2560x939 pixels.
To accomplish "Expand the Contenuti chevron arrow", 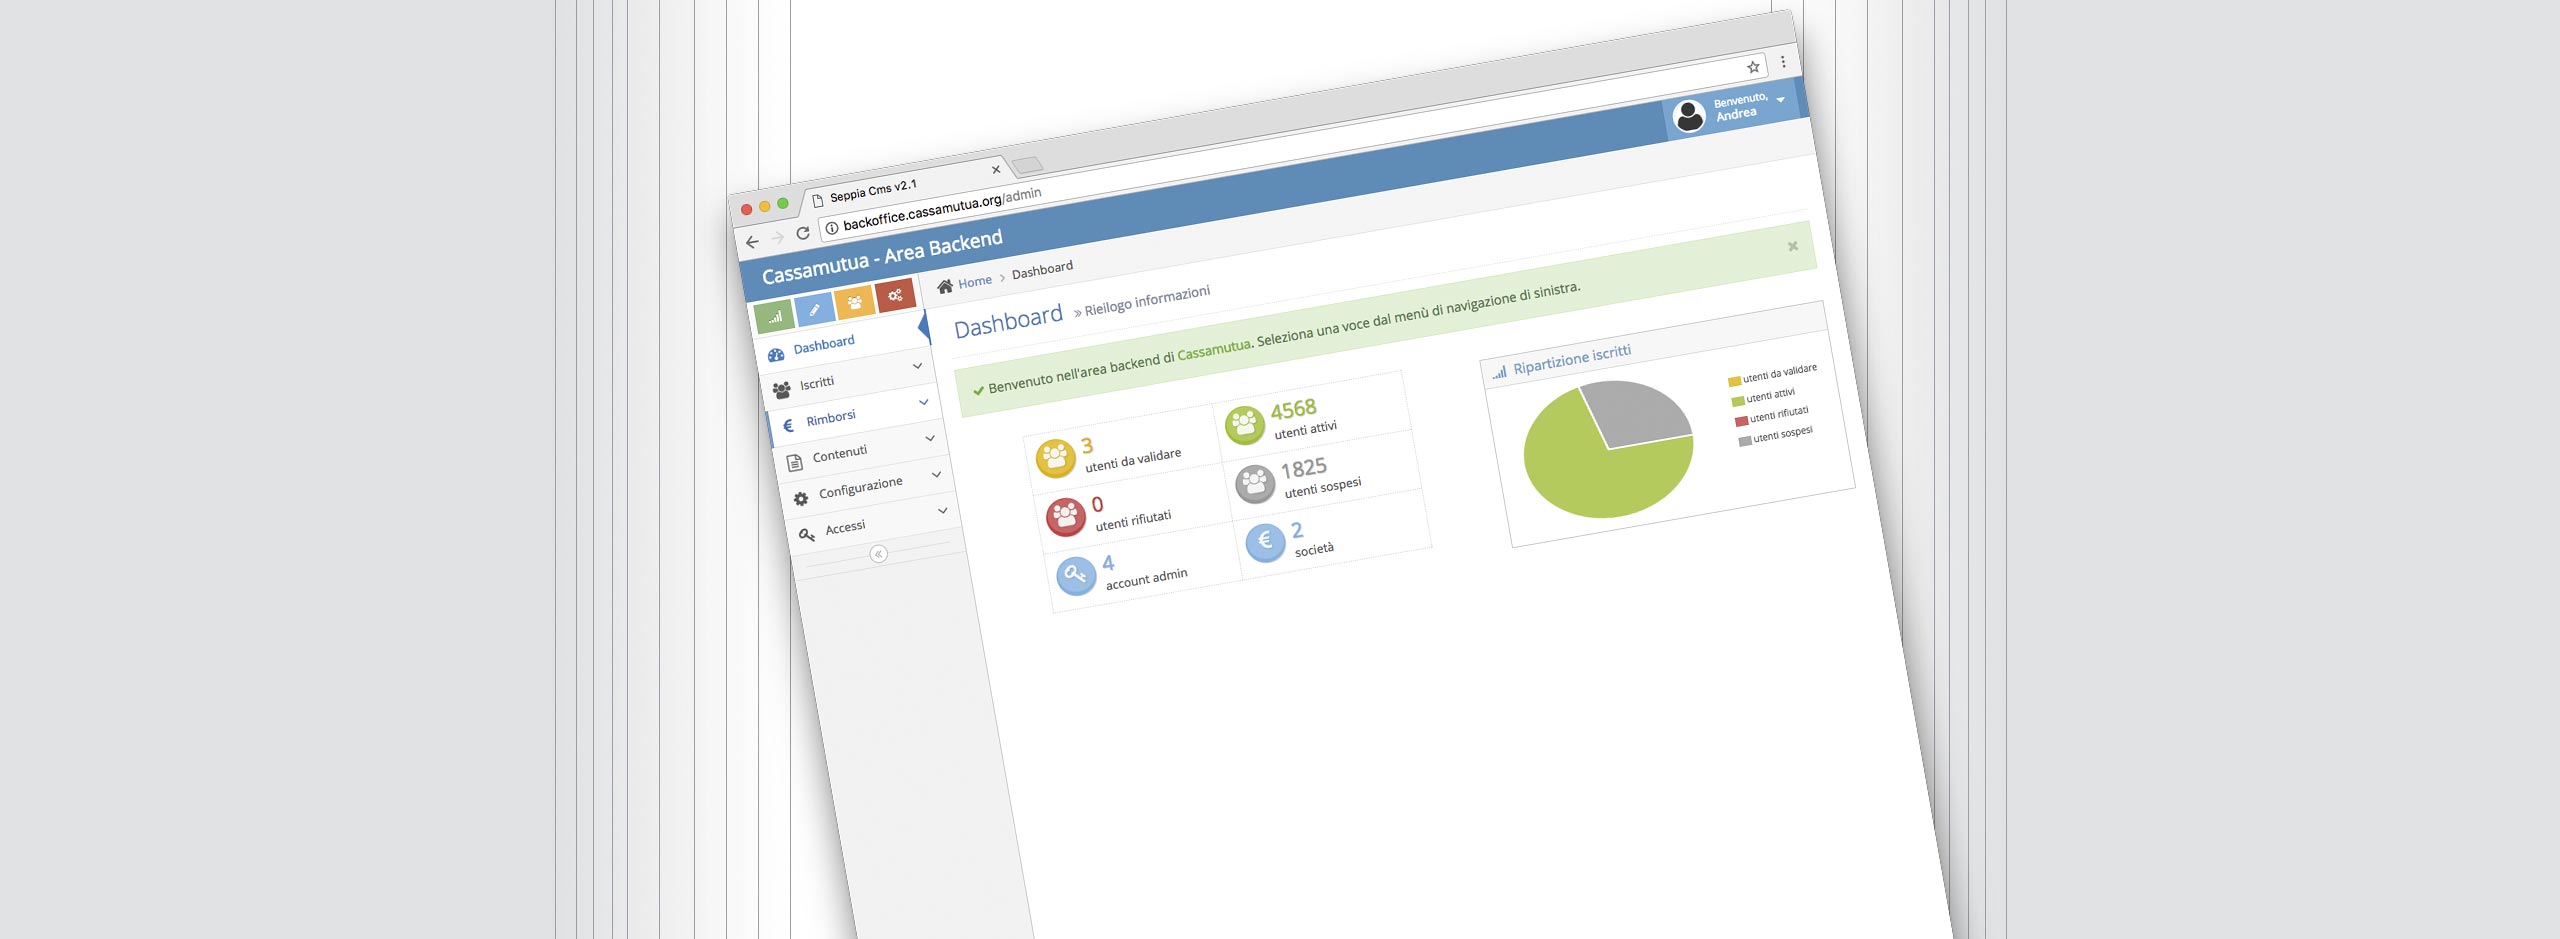I will click(930, 438).
